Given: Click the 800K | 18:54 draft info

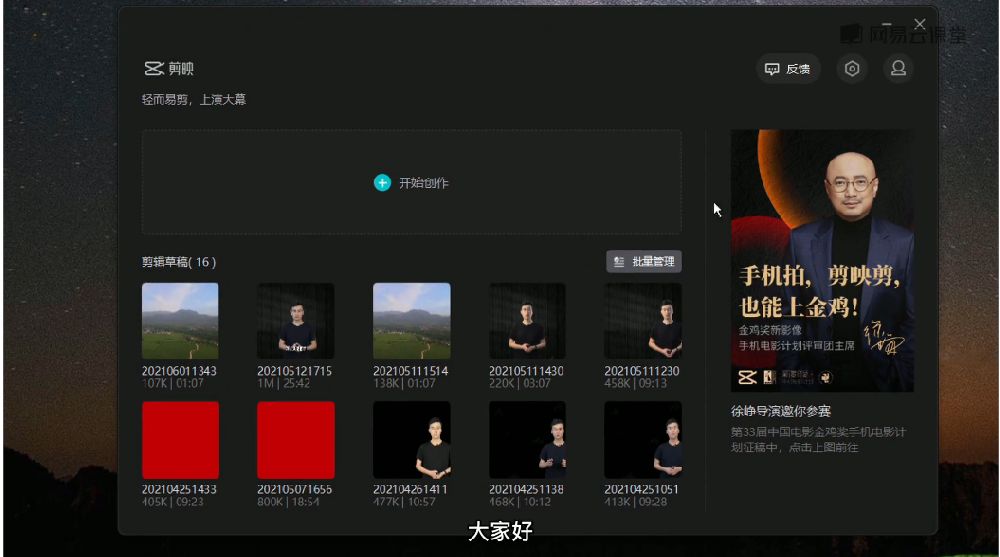Looking at the screenshot, I should pos(289,502).
